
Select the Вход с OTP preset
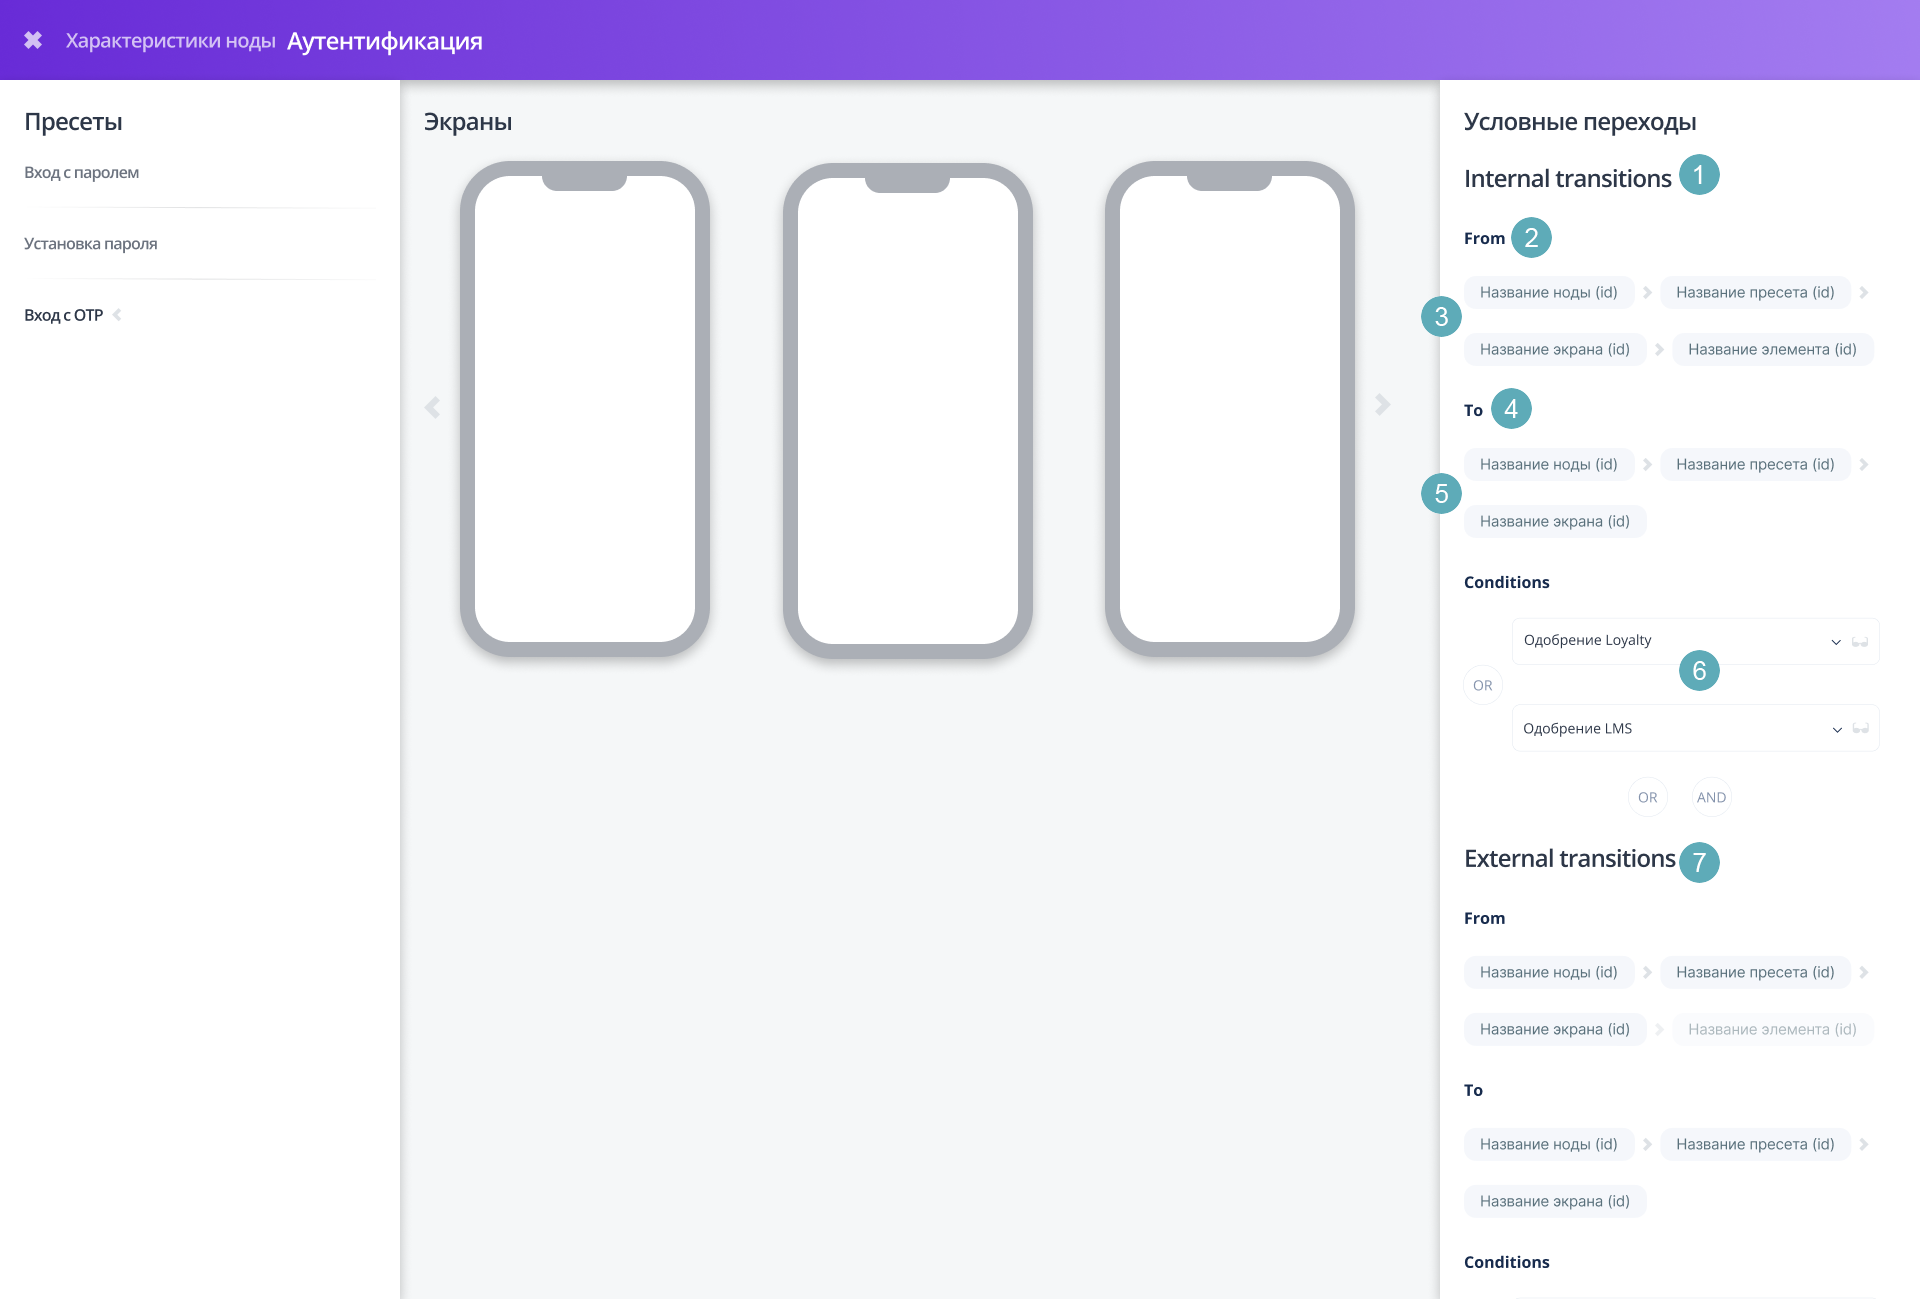pos(64,315)
